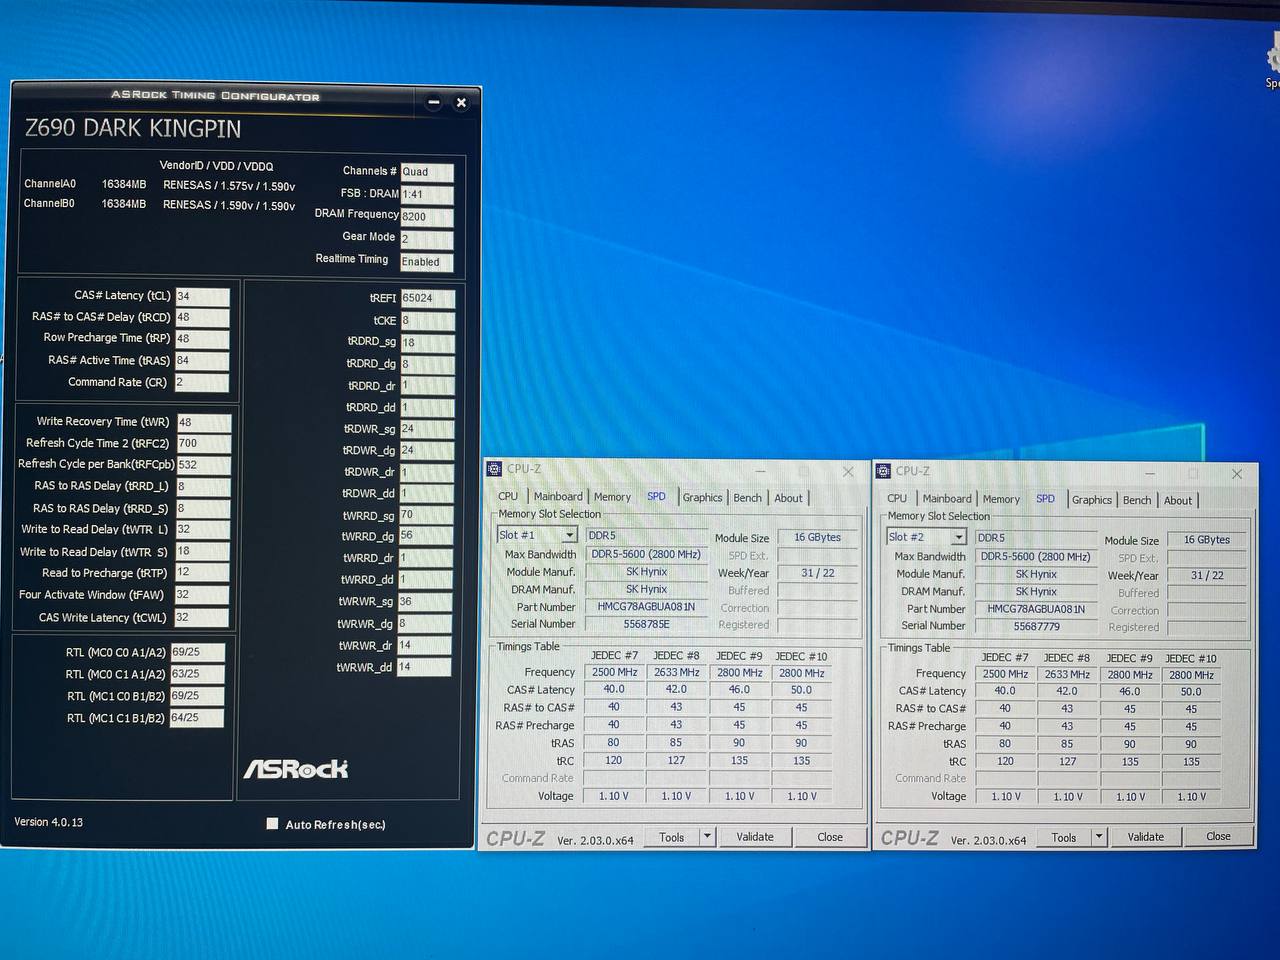Image resolution: width=1280 pixels, height=960 pixels.
Task: Click the CPU-Z title bar icon in Slot #1 window
Action: point(494,469)
